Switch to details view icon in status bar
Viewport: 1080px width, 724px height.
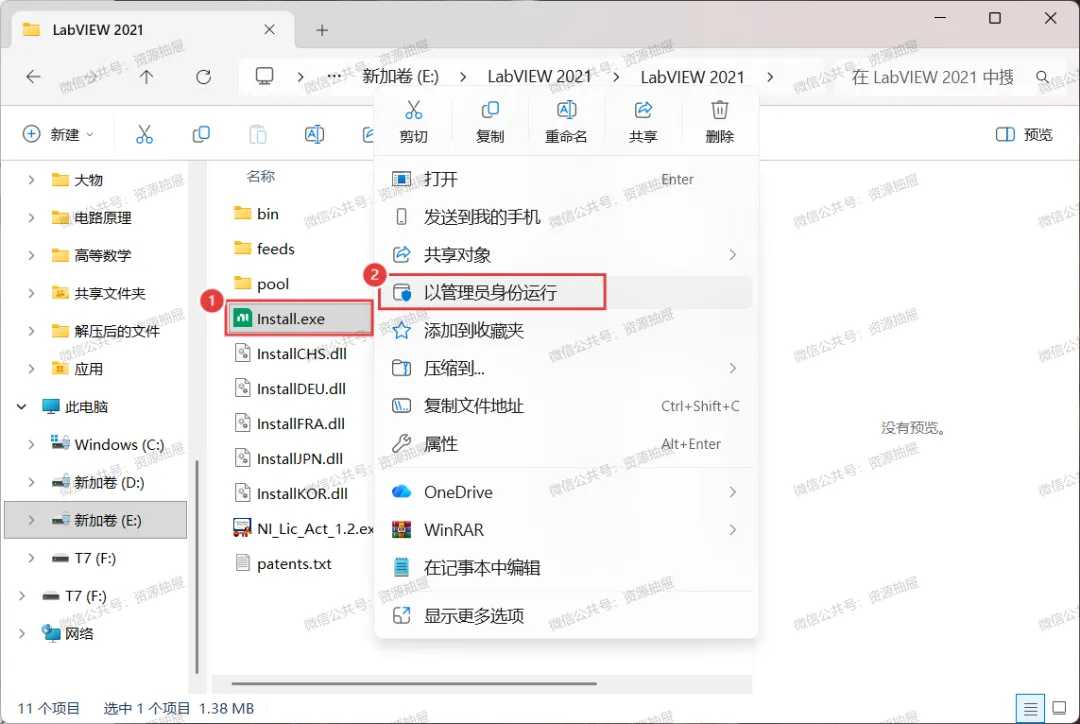click(1030, 708)
